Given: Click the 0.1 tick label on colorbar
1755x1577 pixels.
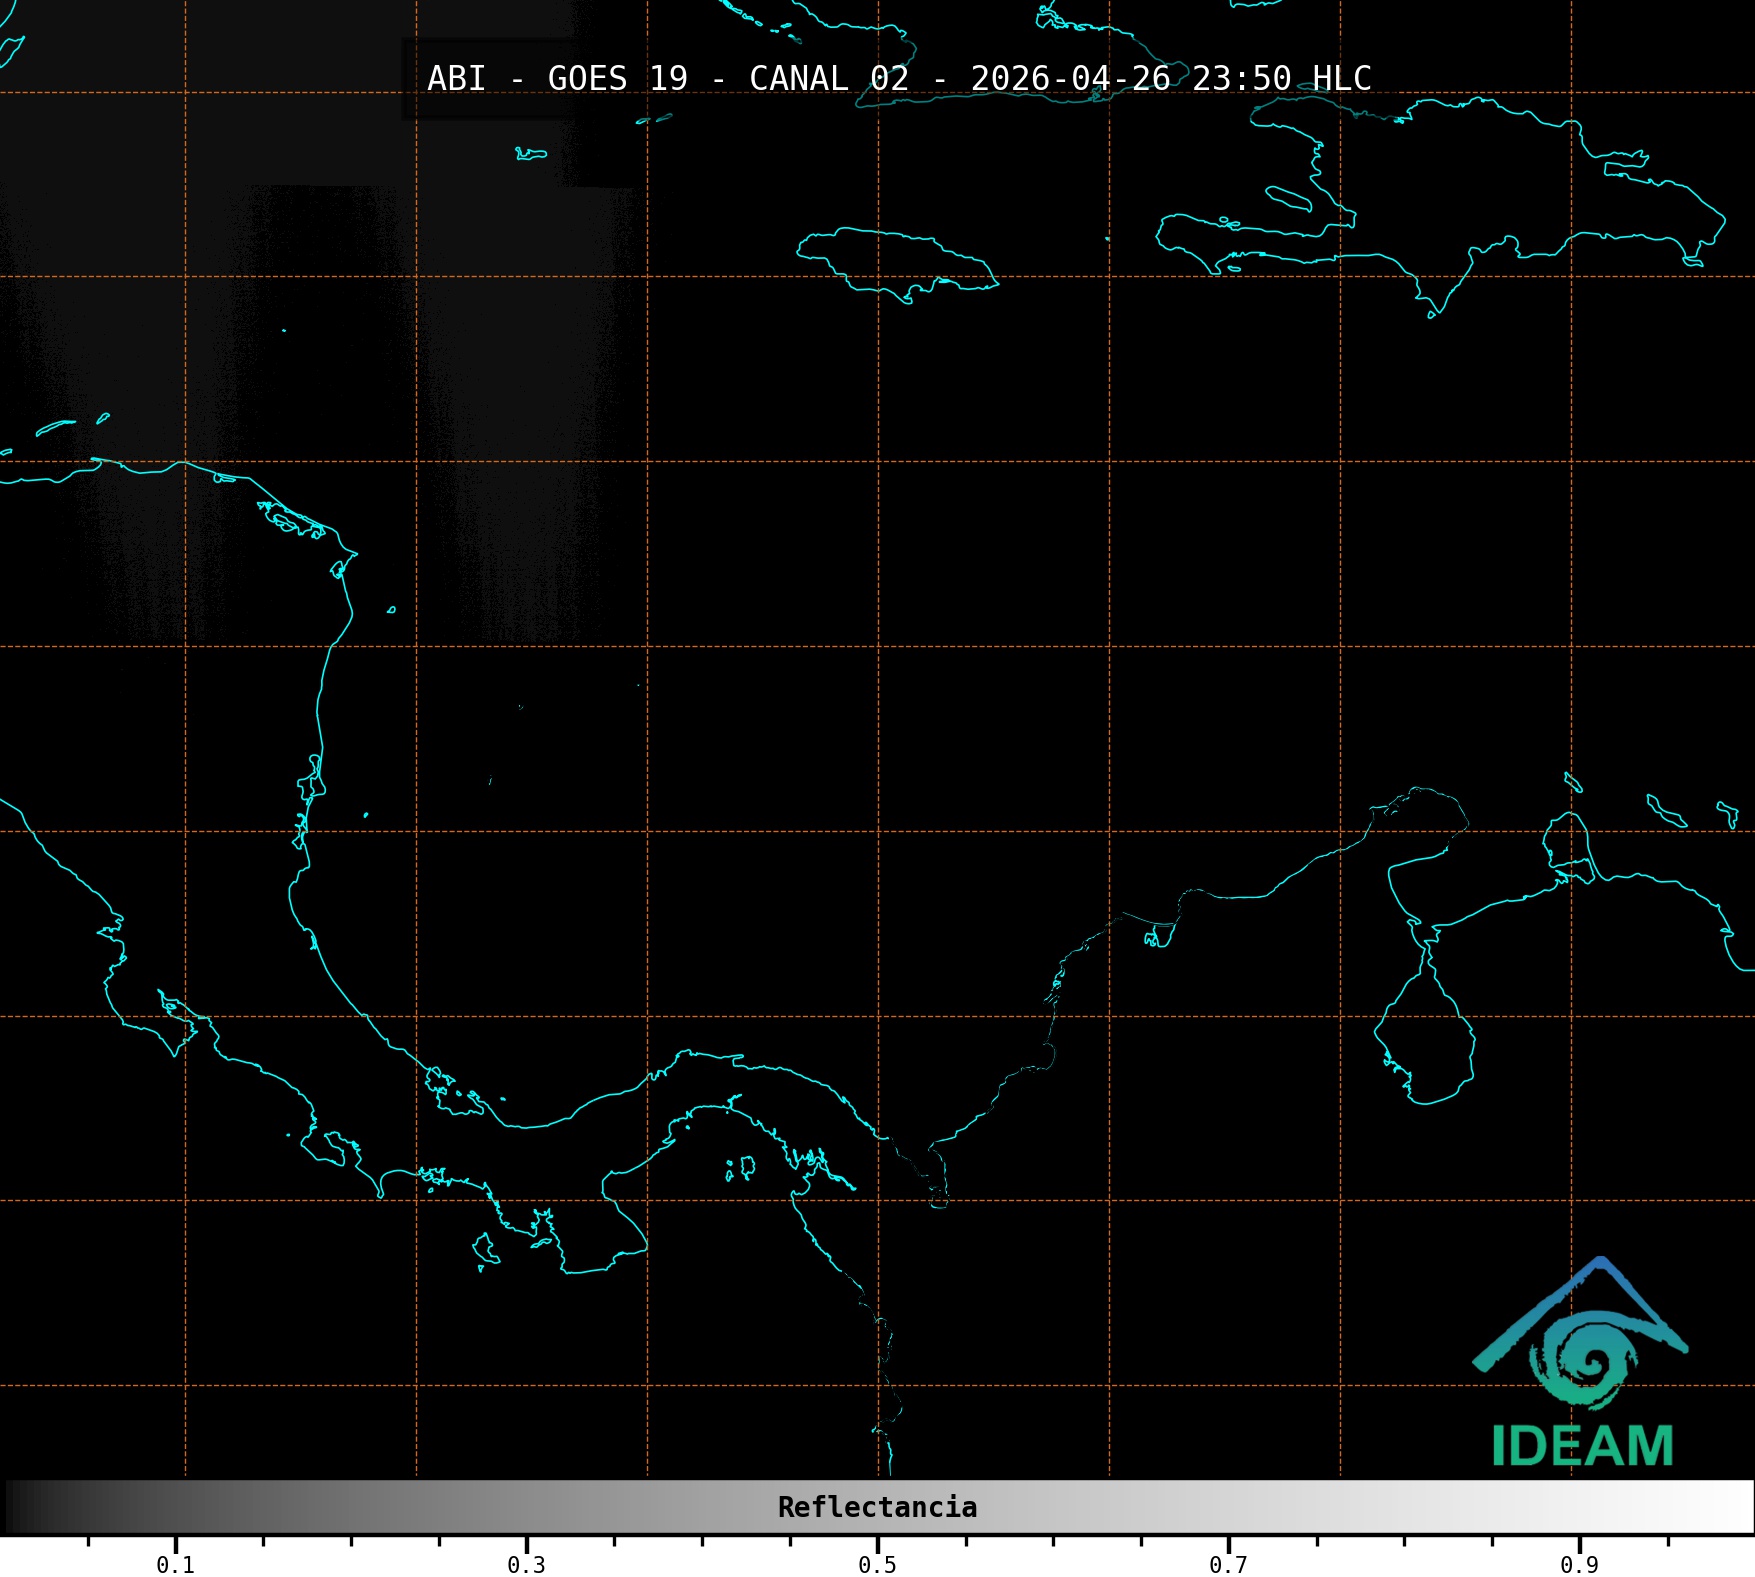Looking at the screenshot, I should pos(175,1564).
